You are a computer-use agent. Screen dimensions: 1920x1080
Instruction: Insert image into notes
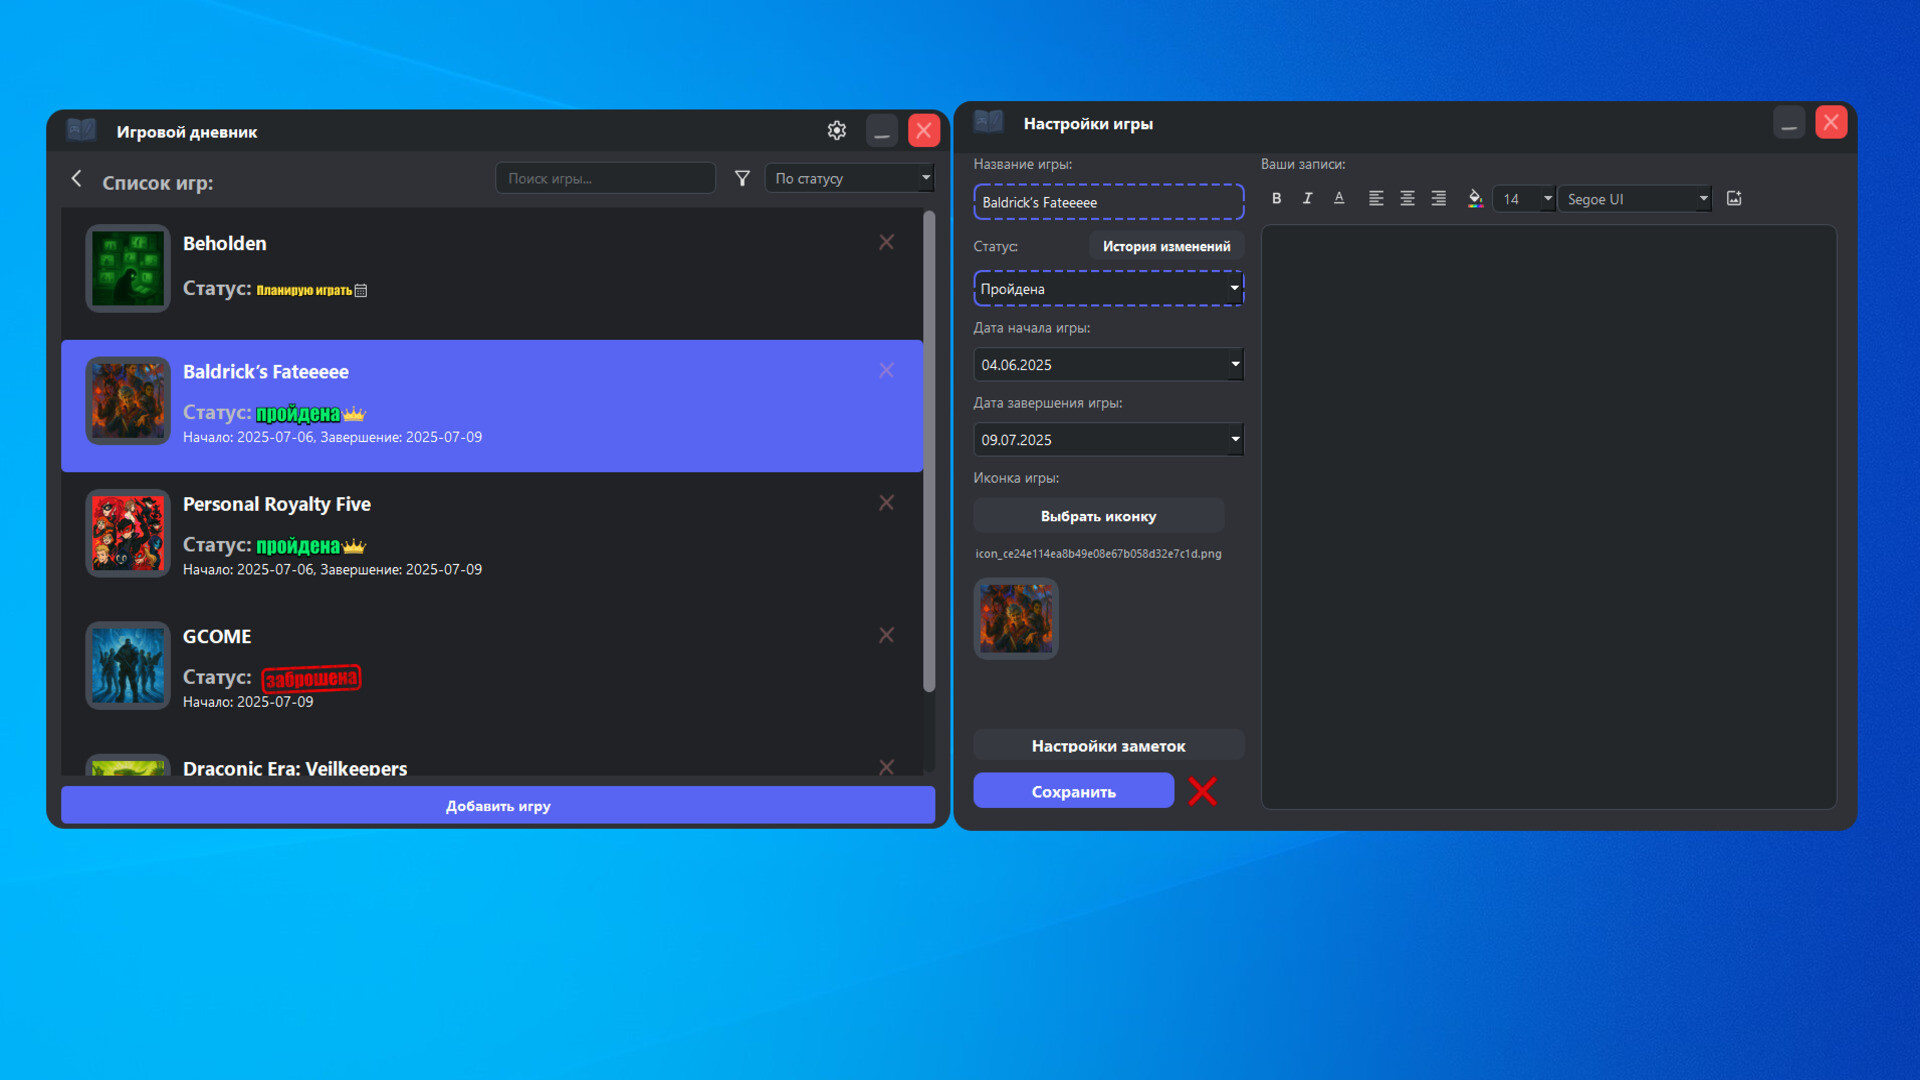point(1734,199)
